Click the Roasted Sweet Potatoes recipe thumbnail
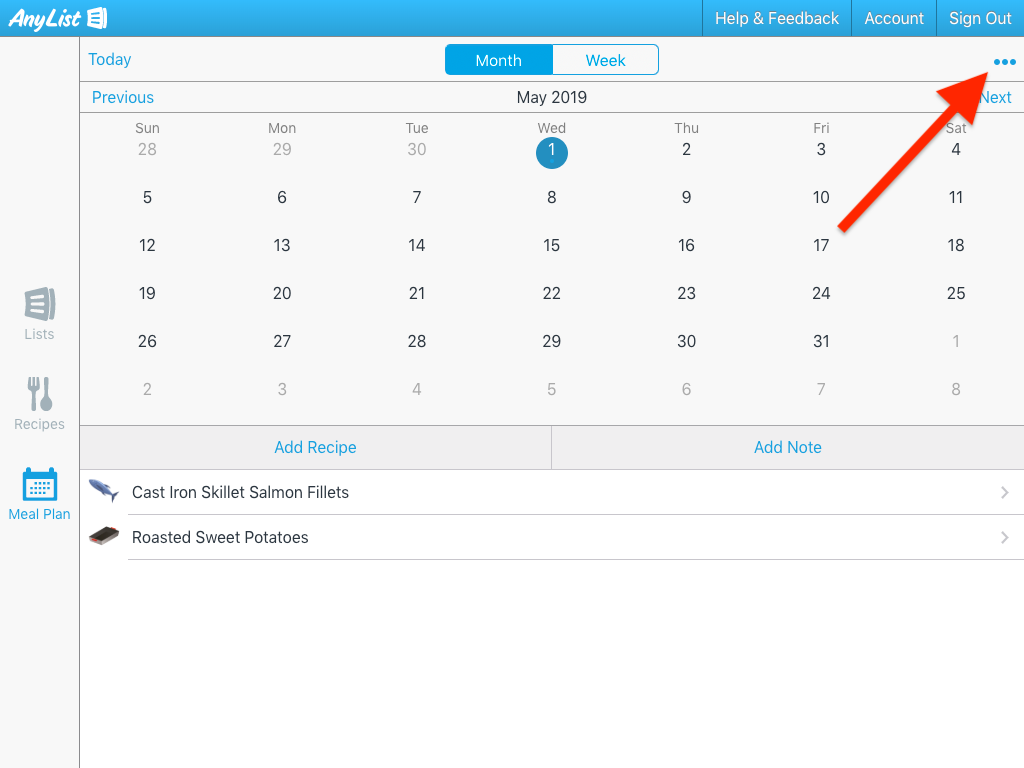Viewport: 1024px width, 768px height. [103, 536]
